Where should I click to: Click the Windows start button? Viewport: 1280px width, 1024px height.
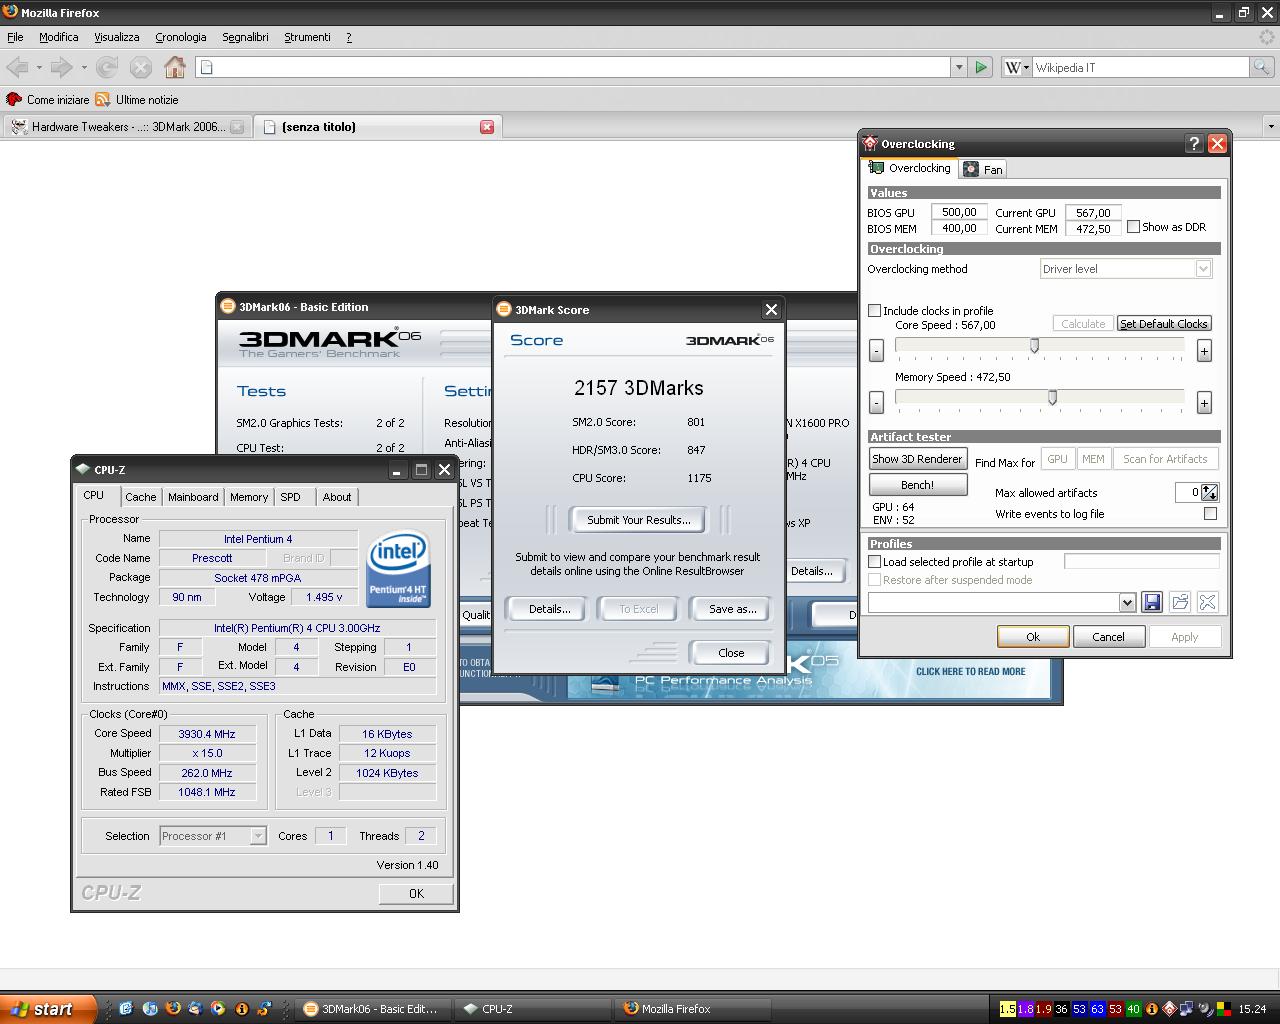click(48, 1009)
